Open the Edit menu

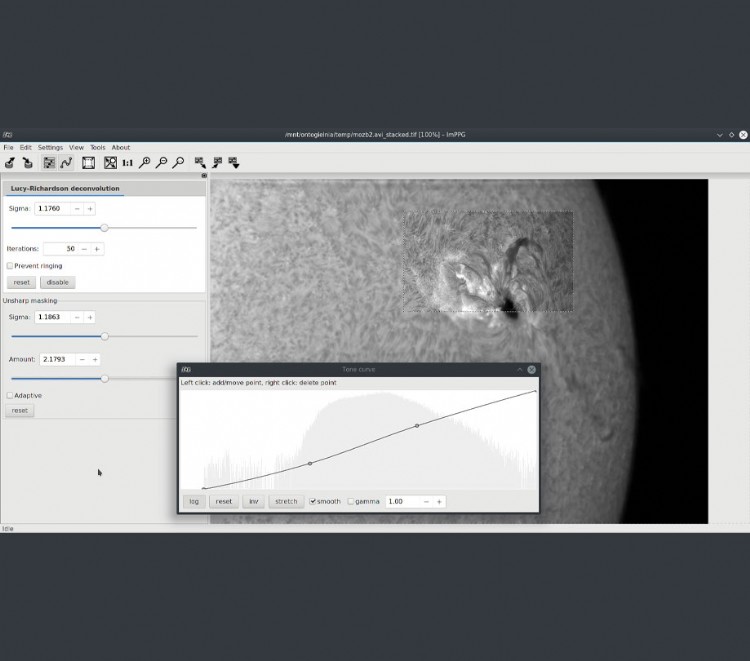(25, 147)
